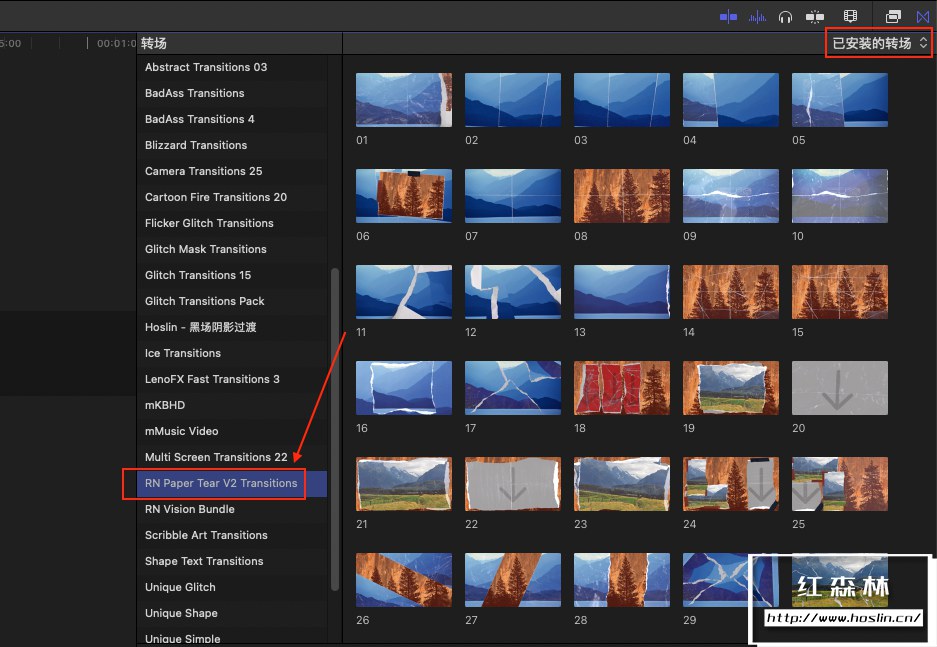The height and width of the screenshot is (647, 937).
Task: Select Glitch Transitions Pack category
Action: pos(205,301)
